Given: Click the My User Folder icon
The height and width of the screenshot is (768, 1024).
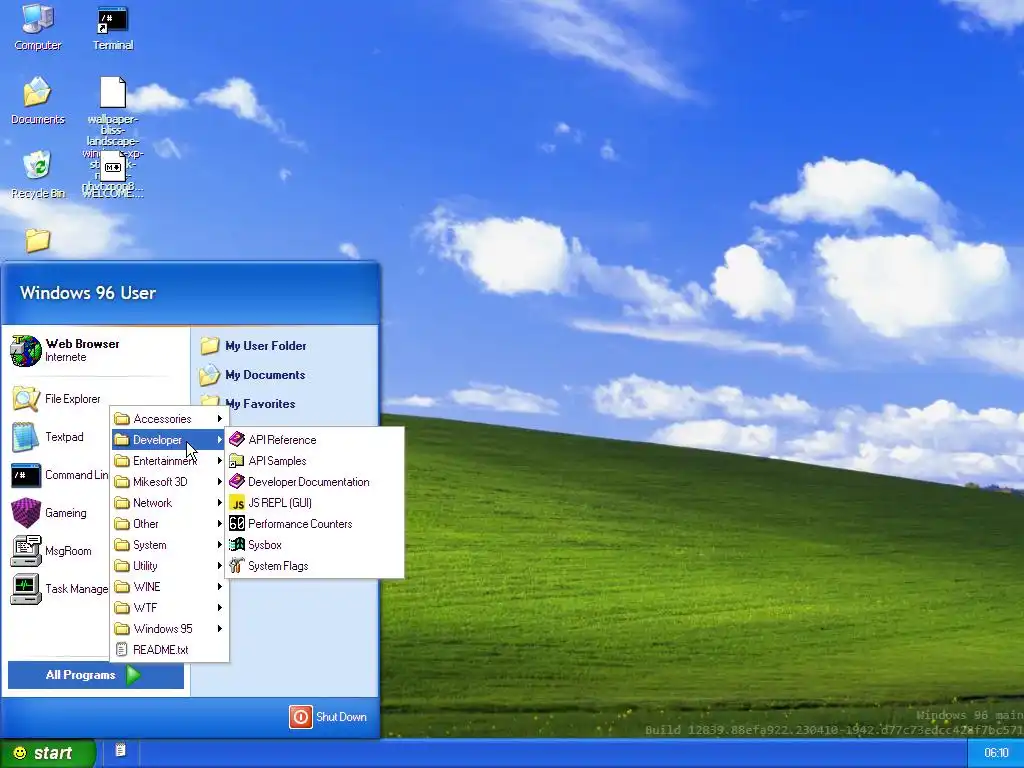Looking at the screenshot, I should (210, 345).
